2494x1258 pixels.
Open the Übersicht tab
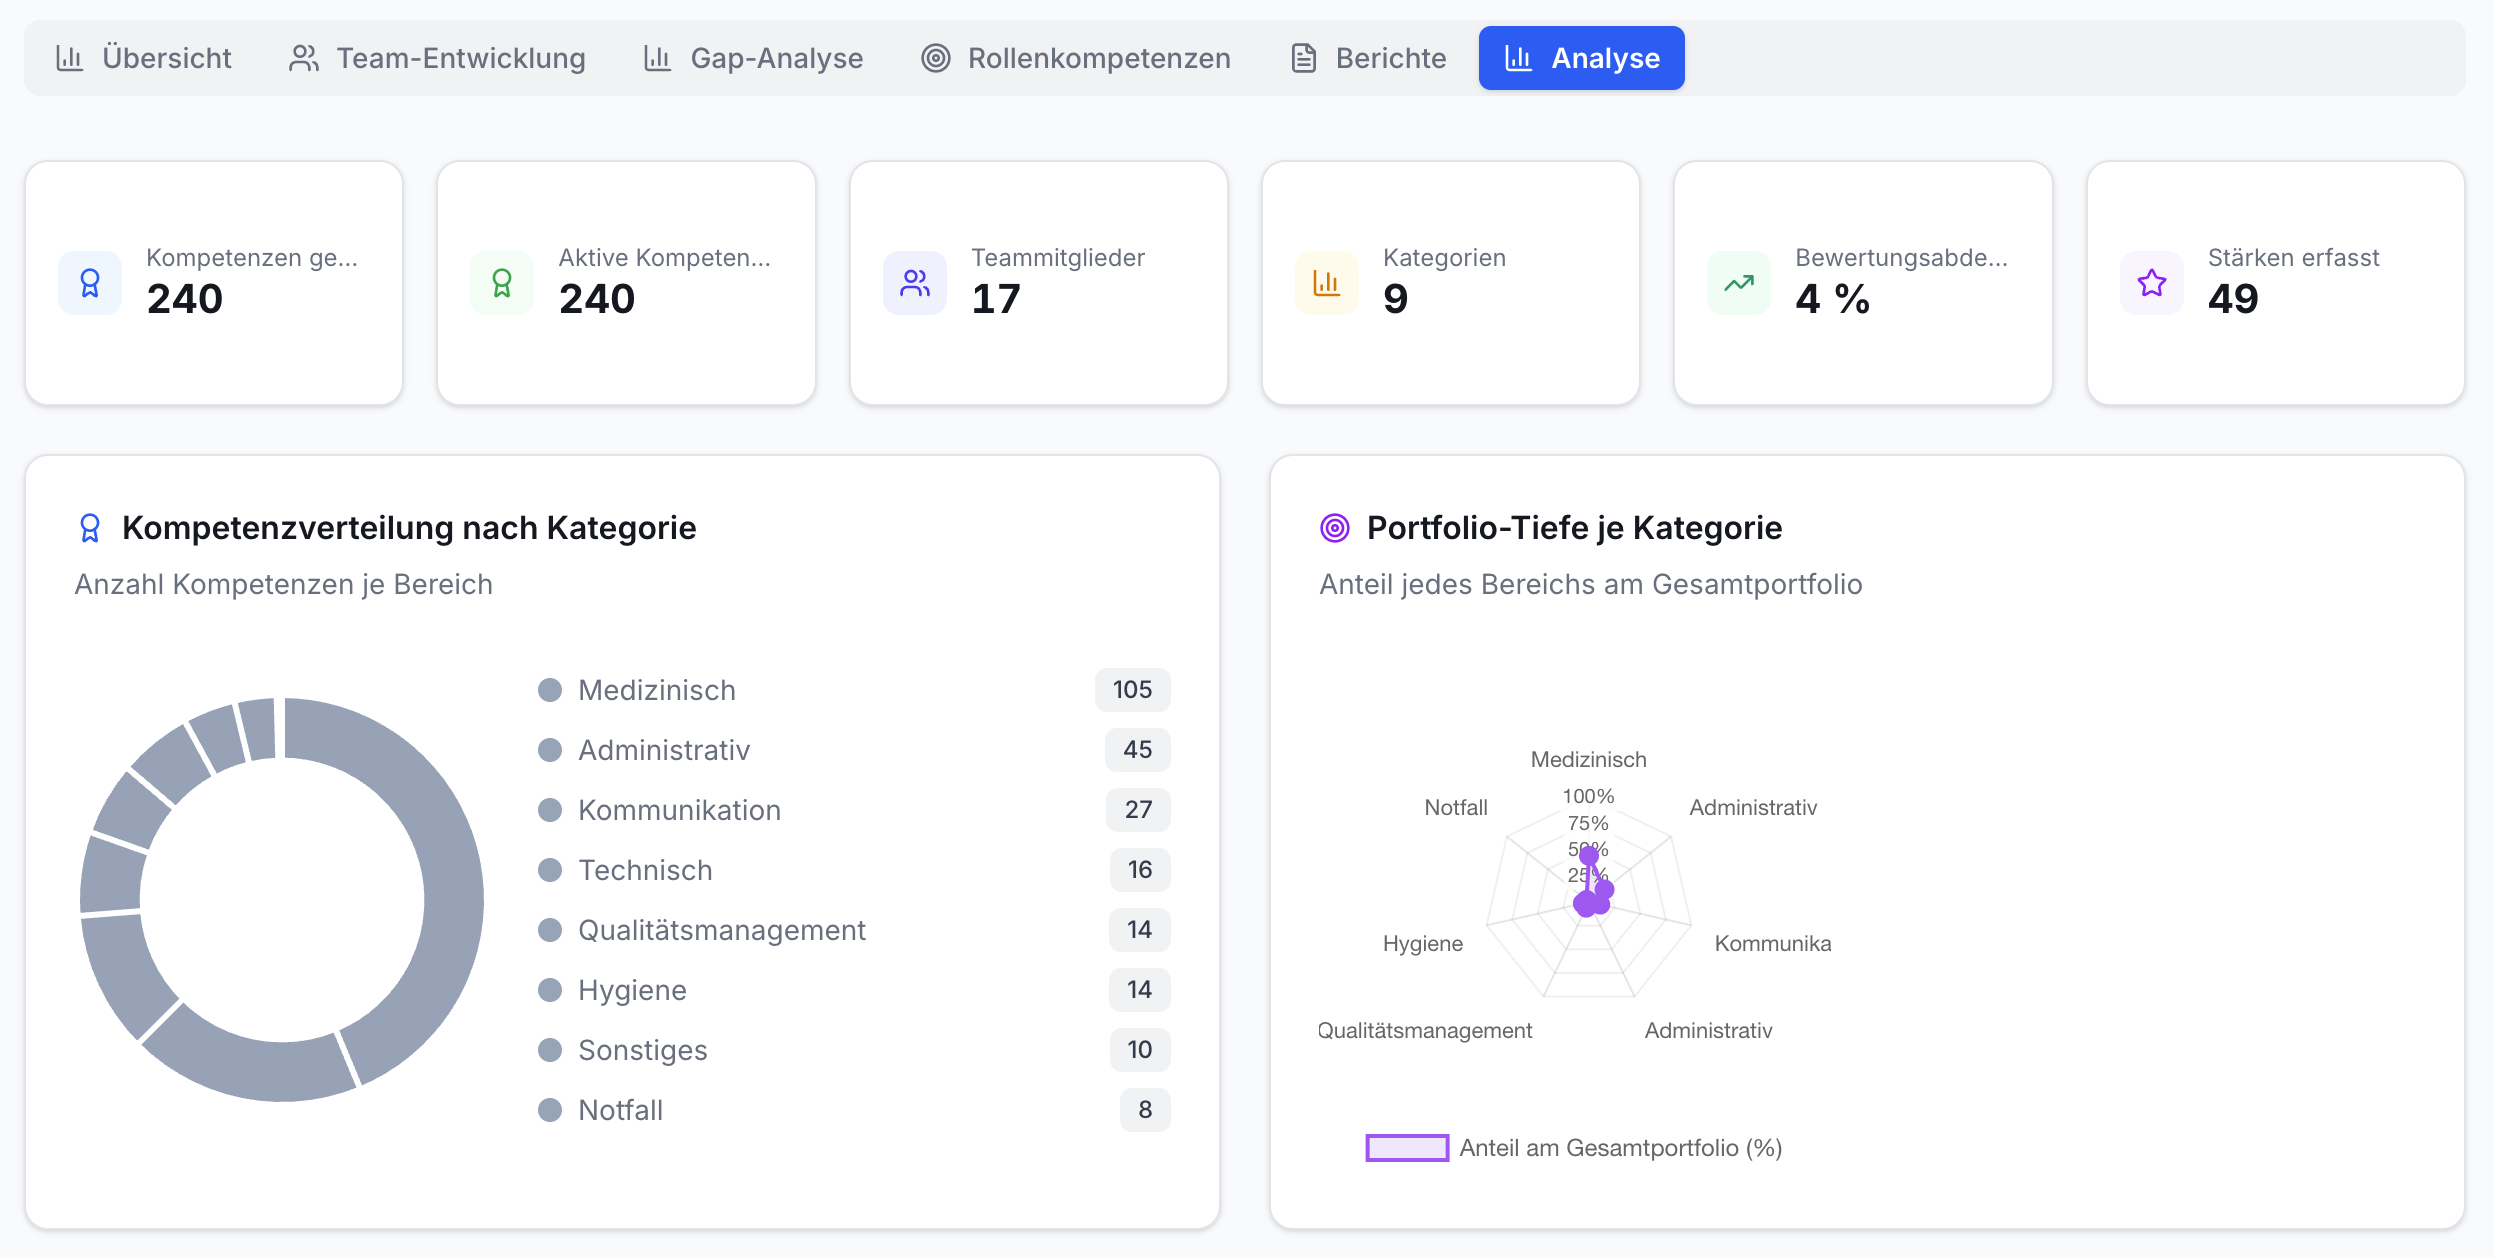click(143, 58)
